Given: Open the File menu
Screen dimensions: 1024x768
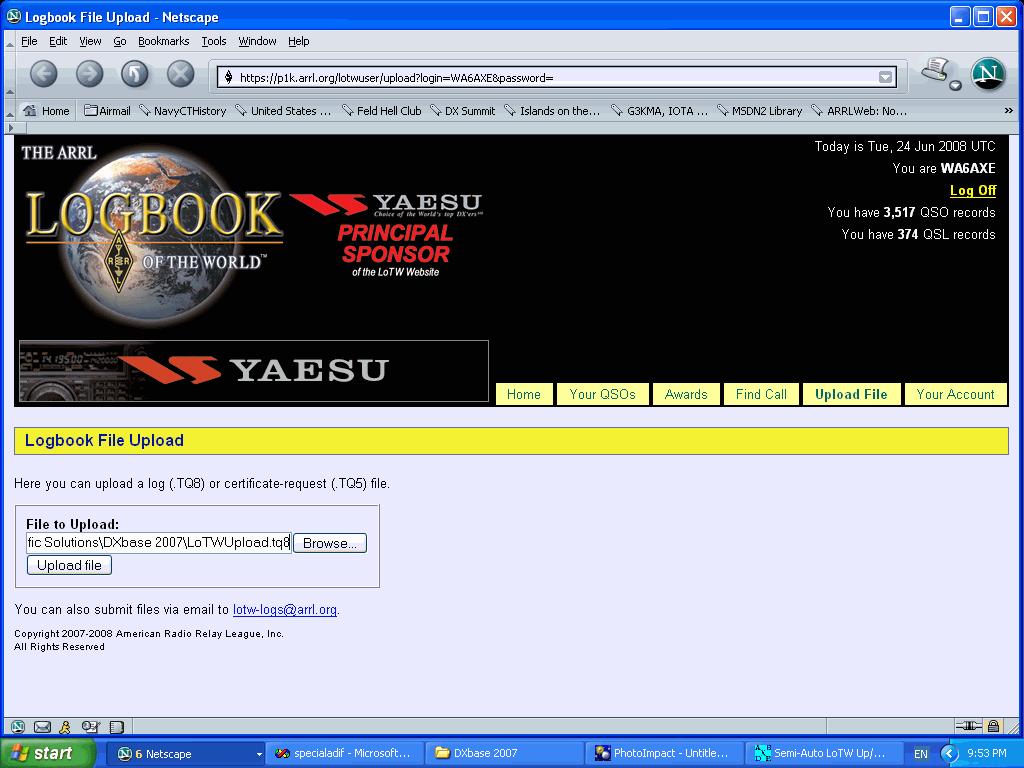Looking at the screenshot, I should click(29, 41).
